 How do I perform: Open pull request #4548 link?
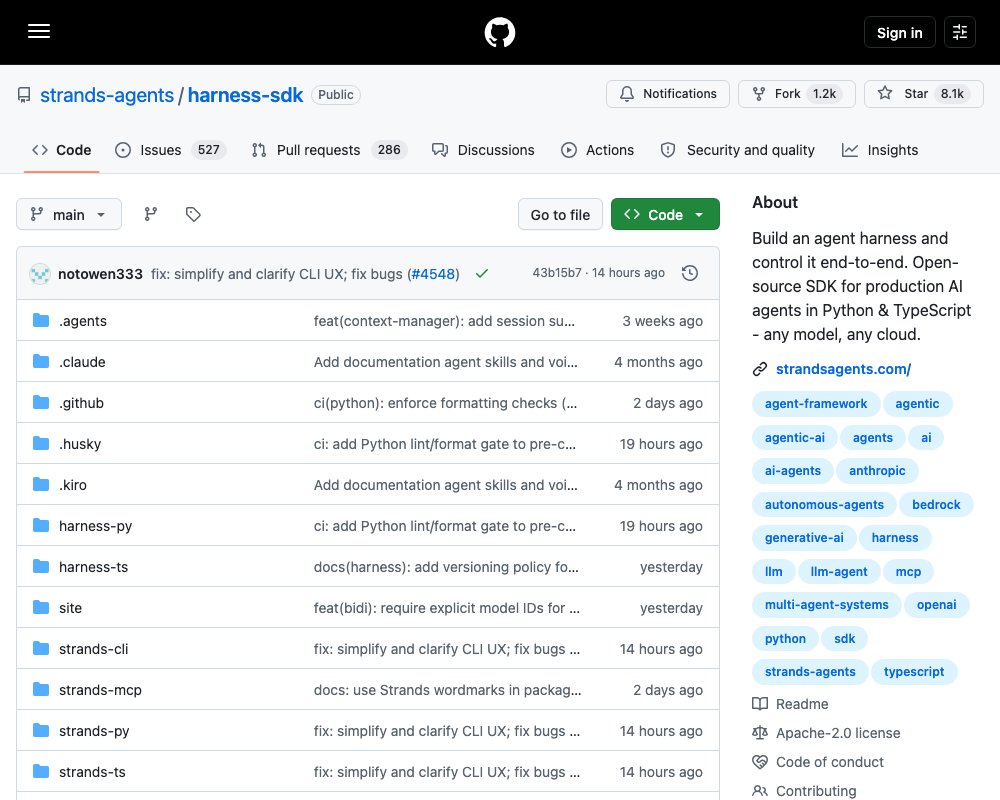click(x=433, y=274)
